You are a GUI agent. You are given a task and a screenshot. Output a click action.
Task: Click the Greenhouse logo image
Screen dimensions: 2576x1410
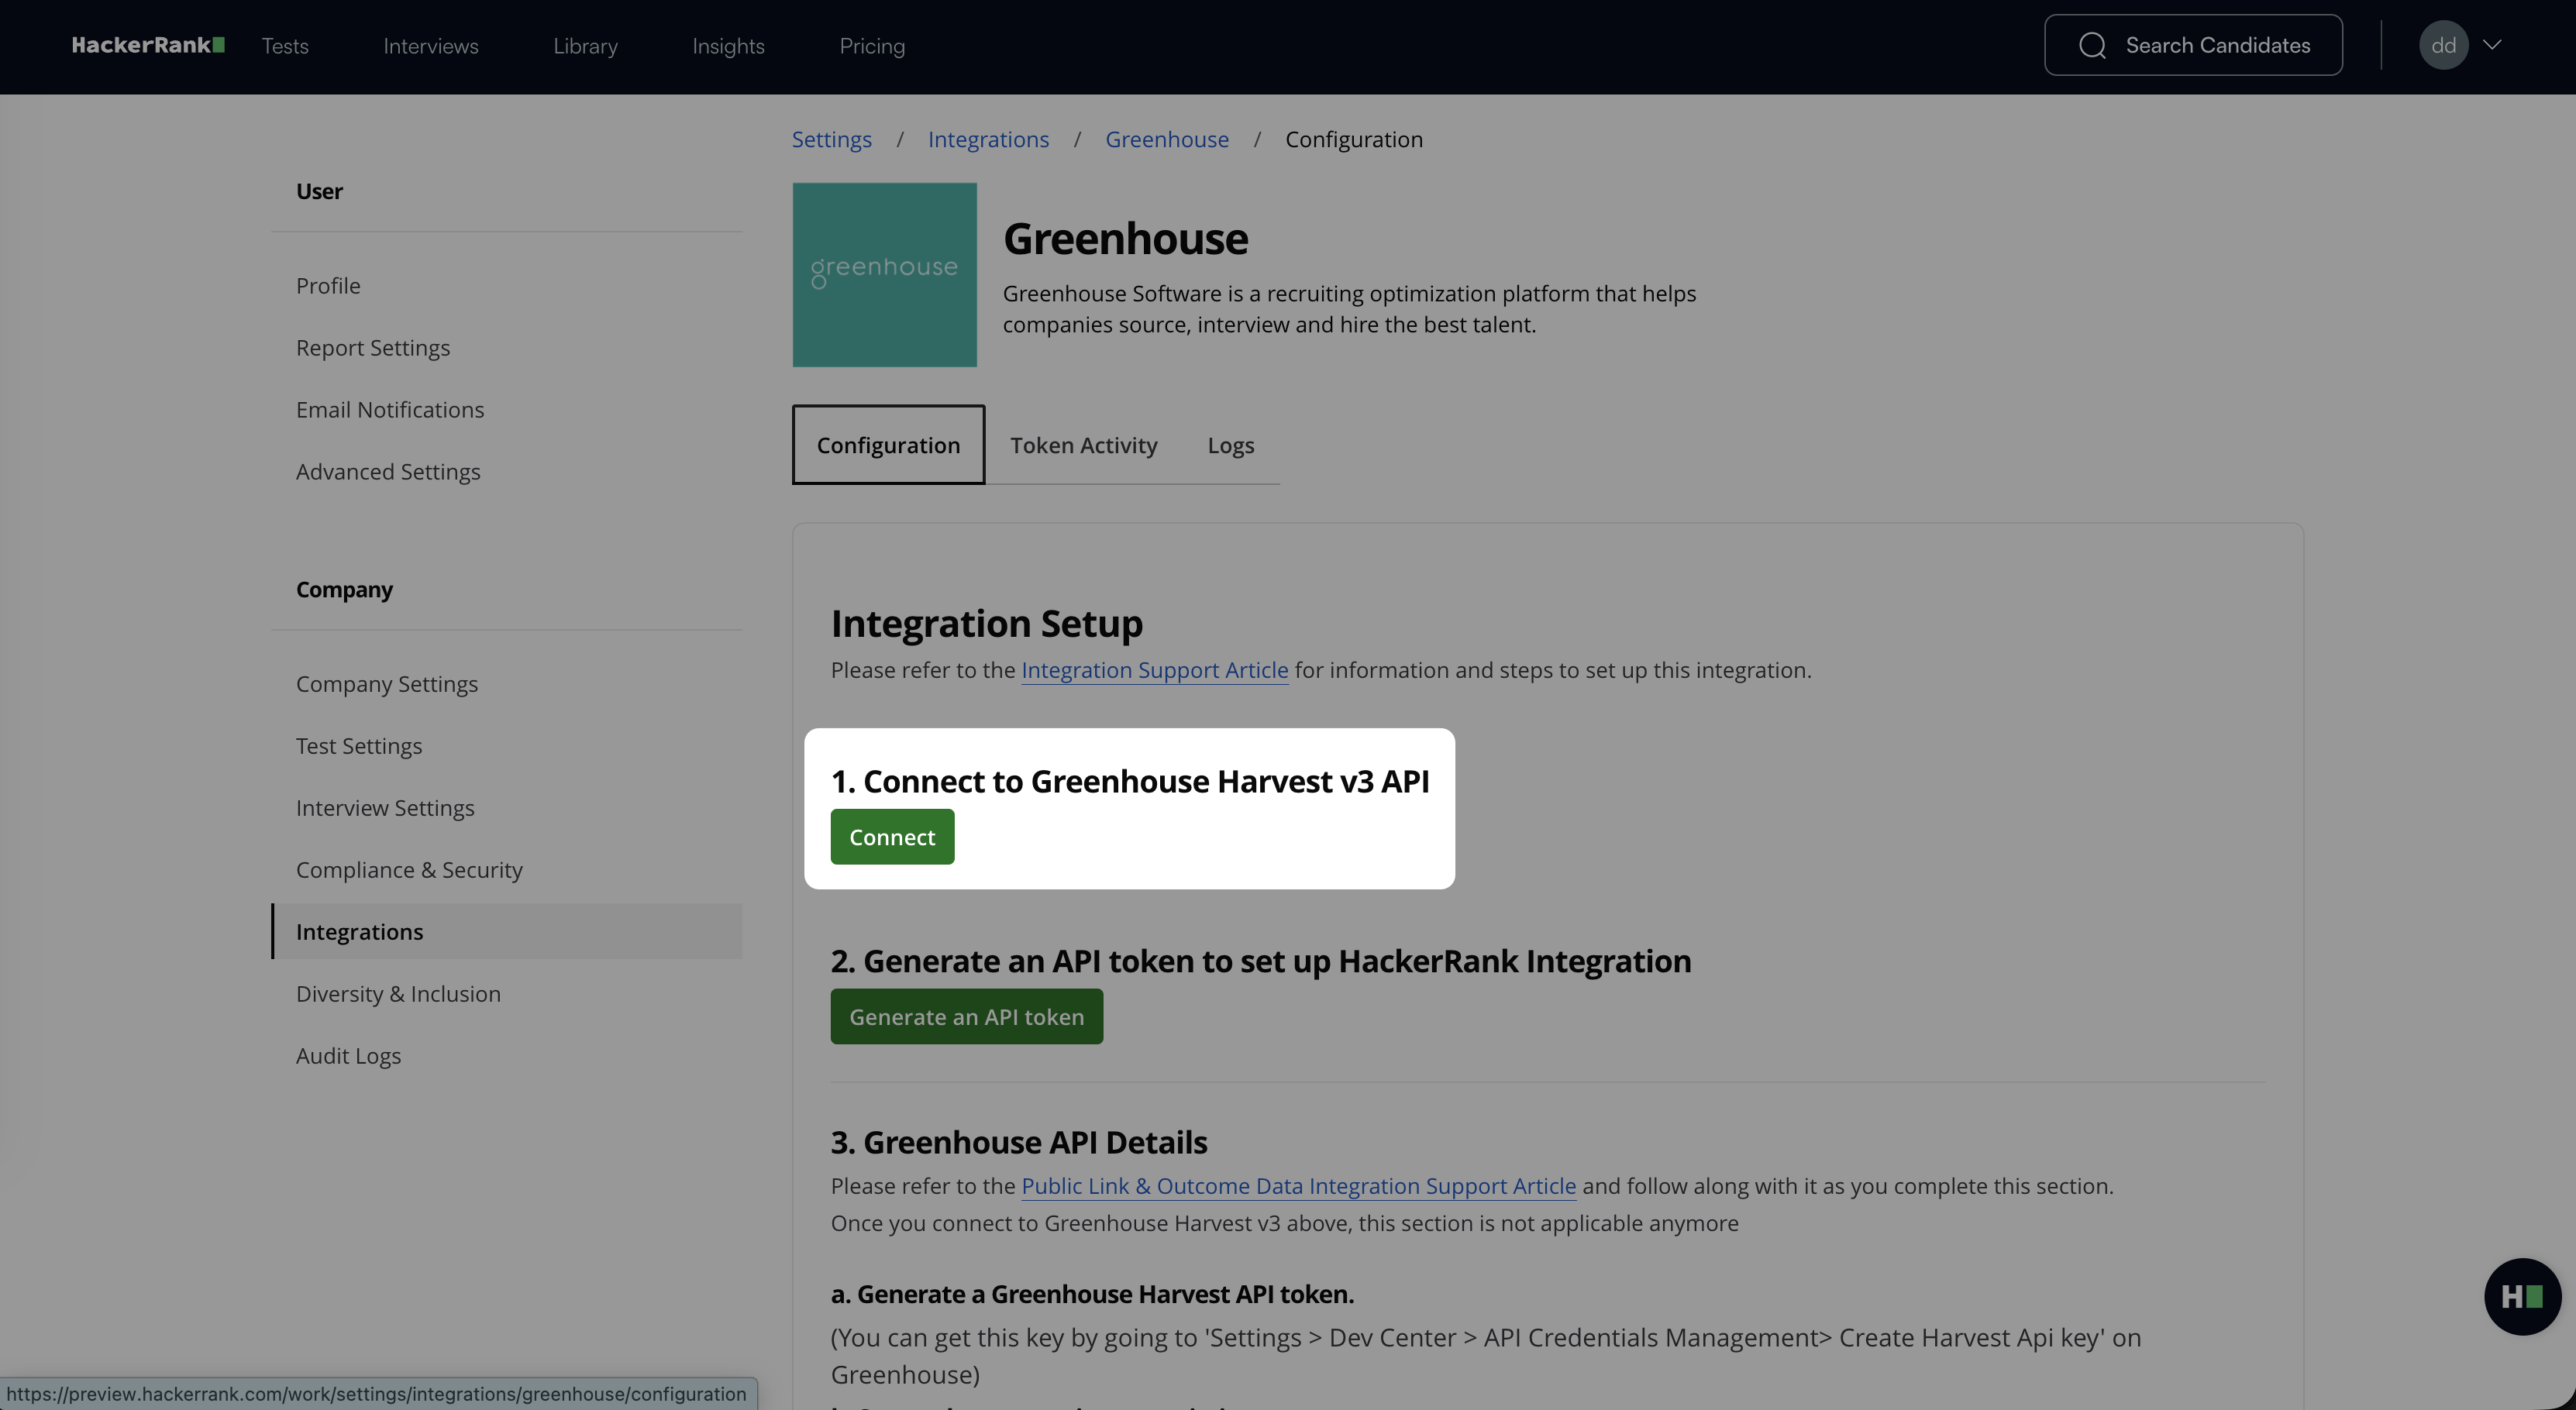point(884,274)
